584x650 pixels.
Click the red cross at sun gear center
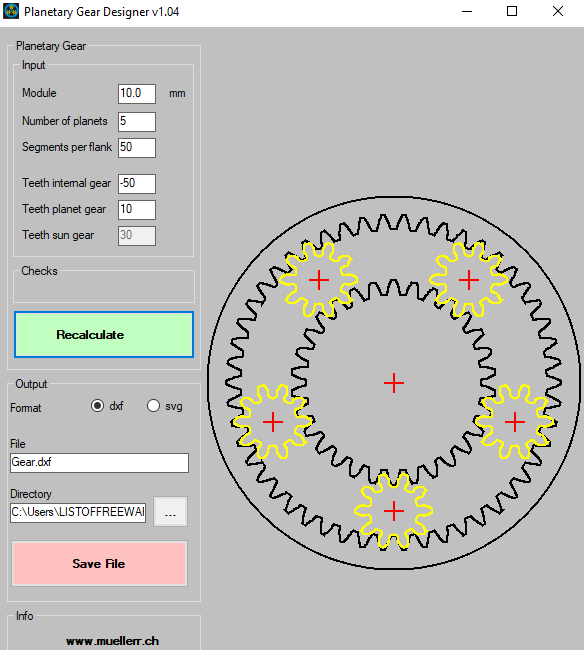point(394,383)
